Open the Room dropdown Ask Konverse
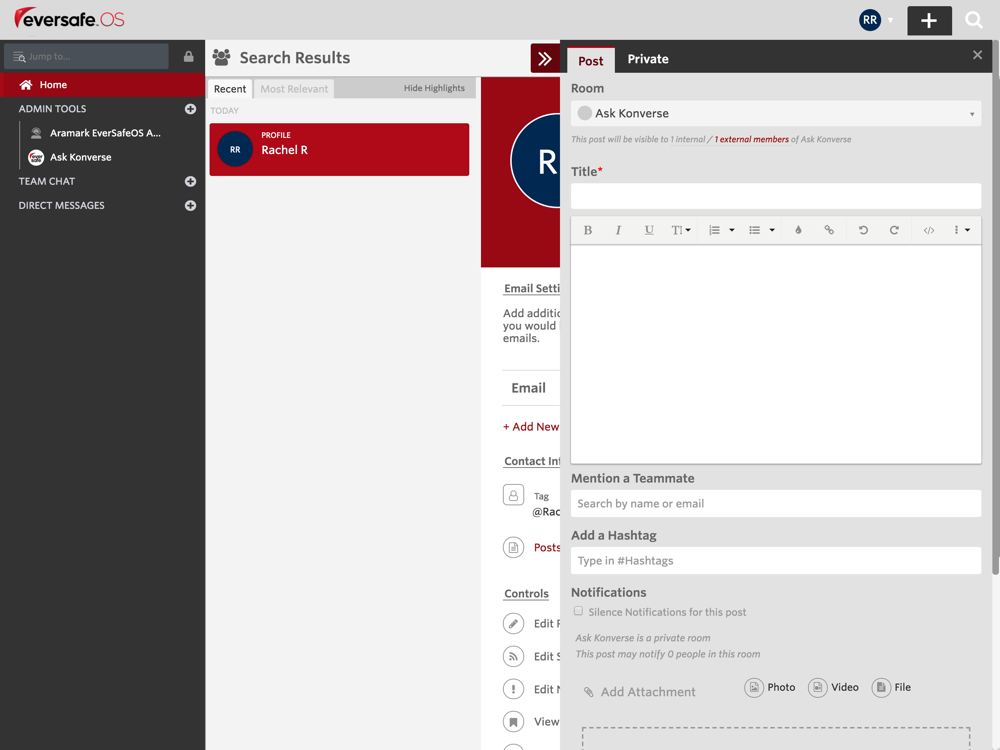Image resolution: width=1000 pixels, height=750 pixels. point(776,114)
